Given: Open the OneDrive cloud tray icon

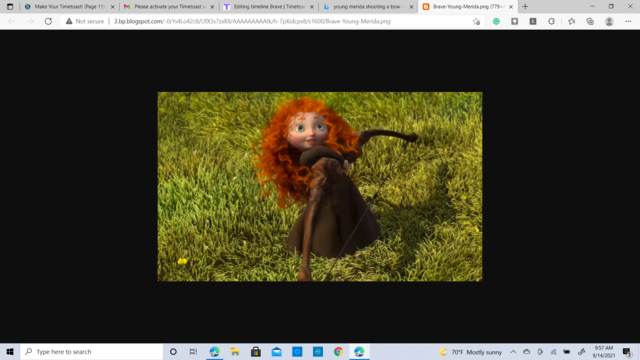Looking at the screenshot, I should click(527, 351).
